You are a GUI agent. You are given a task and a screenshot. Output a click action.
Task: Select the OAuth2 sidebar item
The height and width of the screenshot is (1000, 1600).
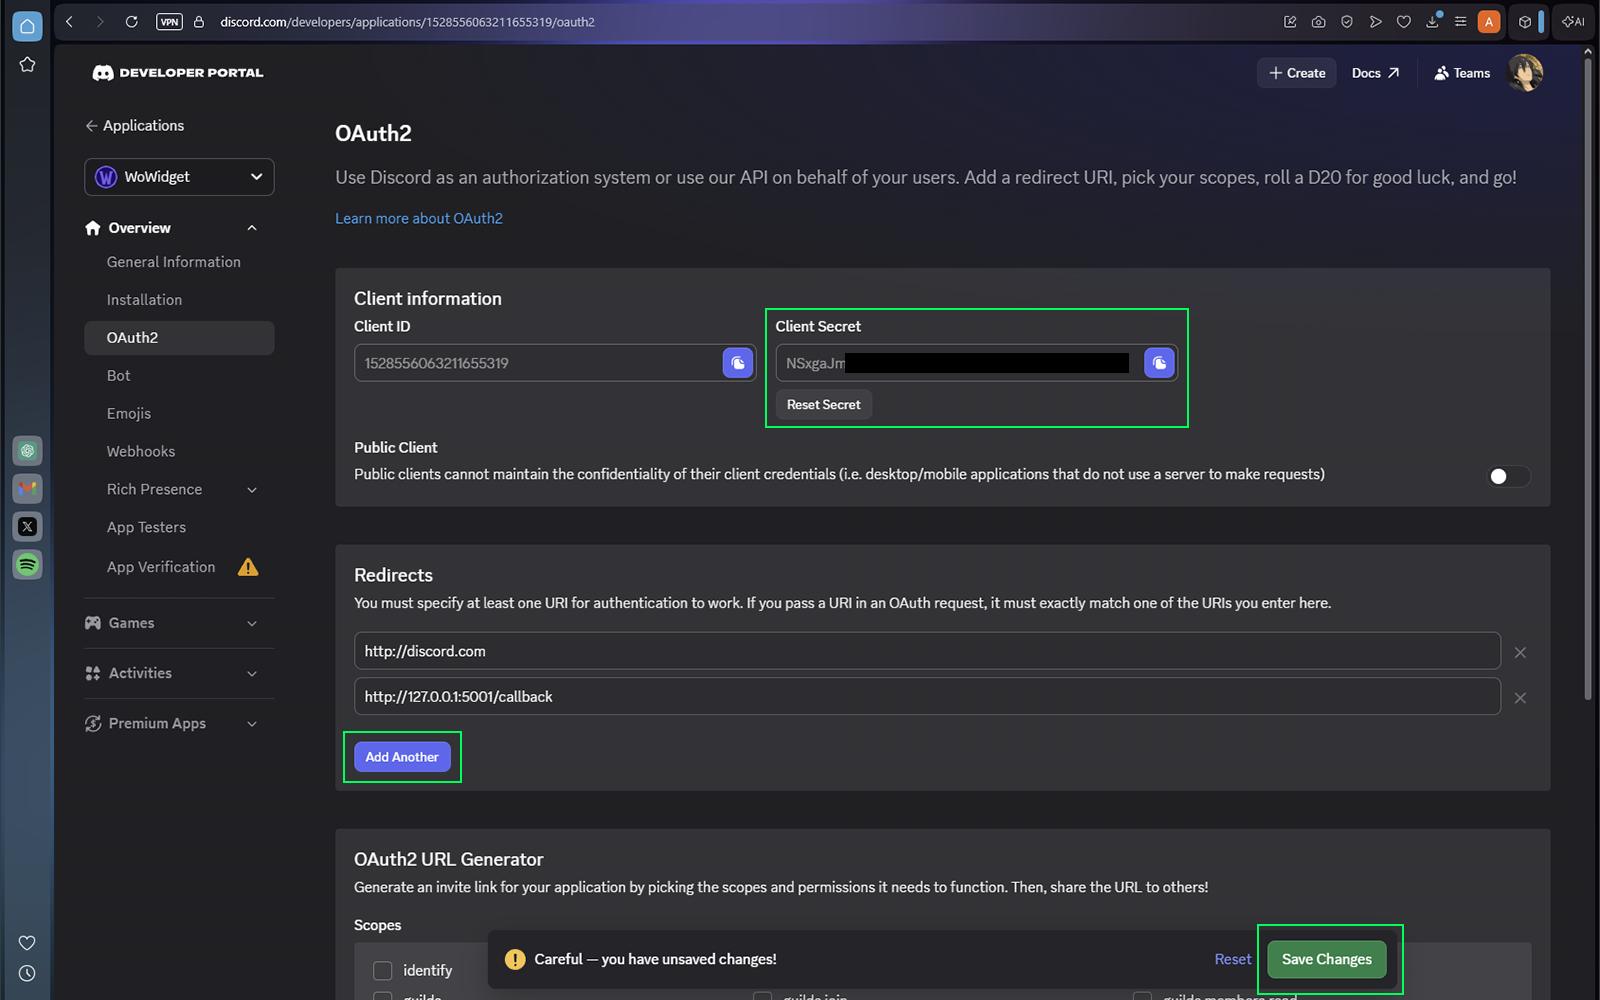[x=179, y=338]
